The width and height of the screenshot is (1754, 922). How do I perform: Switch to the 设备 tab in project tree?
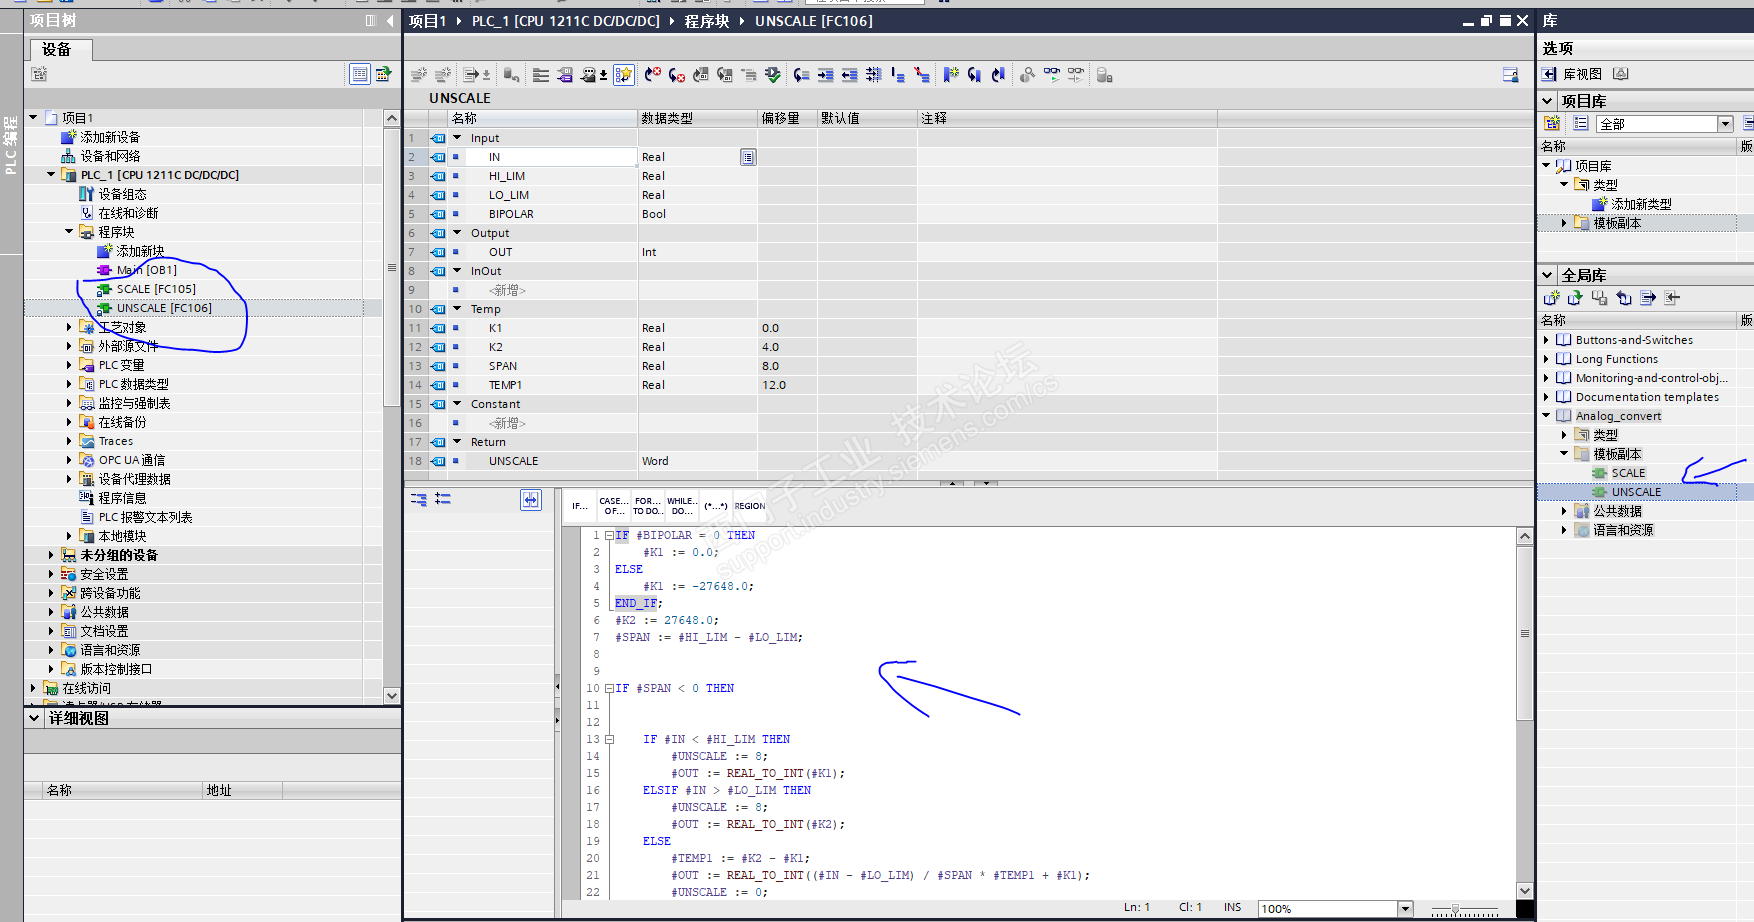(x=57, y=49)
